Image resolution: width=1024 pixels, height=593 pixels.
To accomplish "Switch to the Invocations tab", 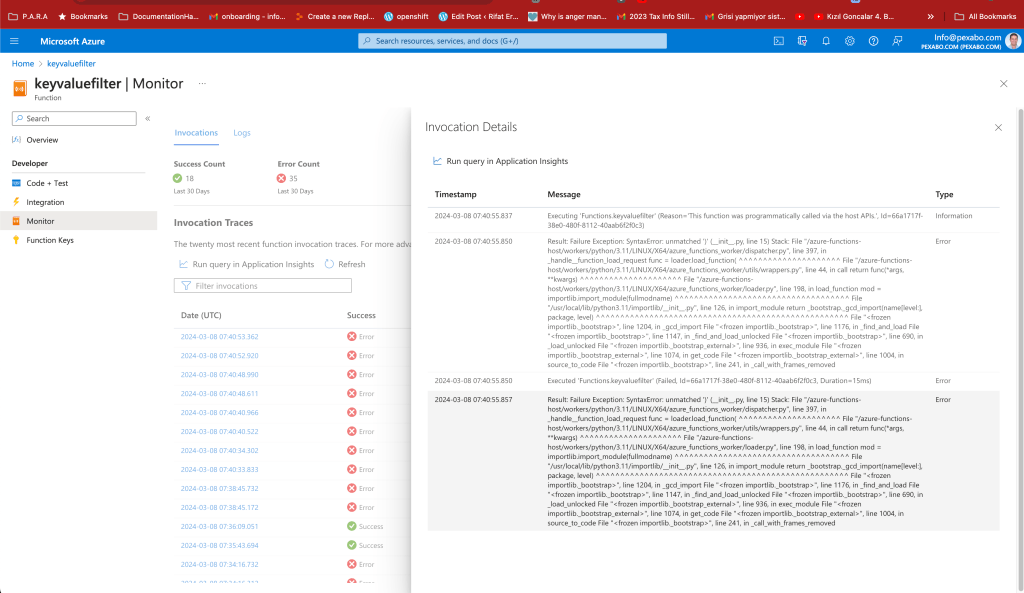I will click(x=196, y=133).
